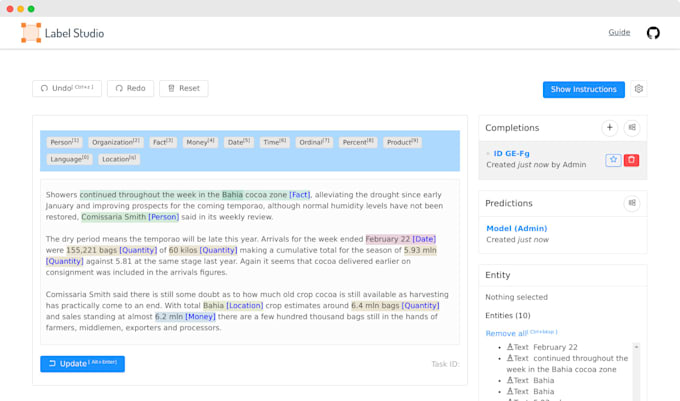Select the Organization label tag
The image size is (680, 401).
pos(116,143)
